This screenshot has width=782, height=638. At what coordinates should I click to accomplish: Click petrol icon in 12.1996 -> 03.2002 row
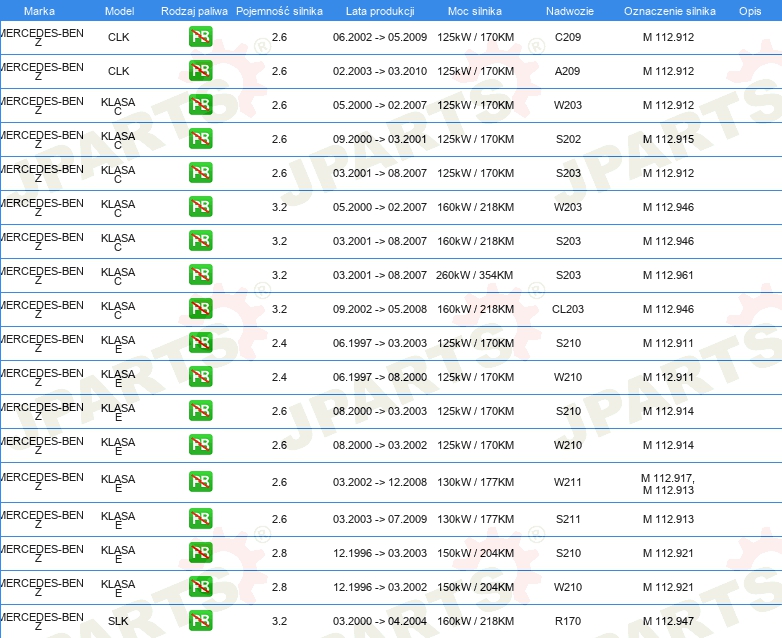(x=200, y=587)
